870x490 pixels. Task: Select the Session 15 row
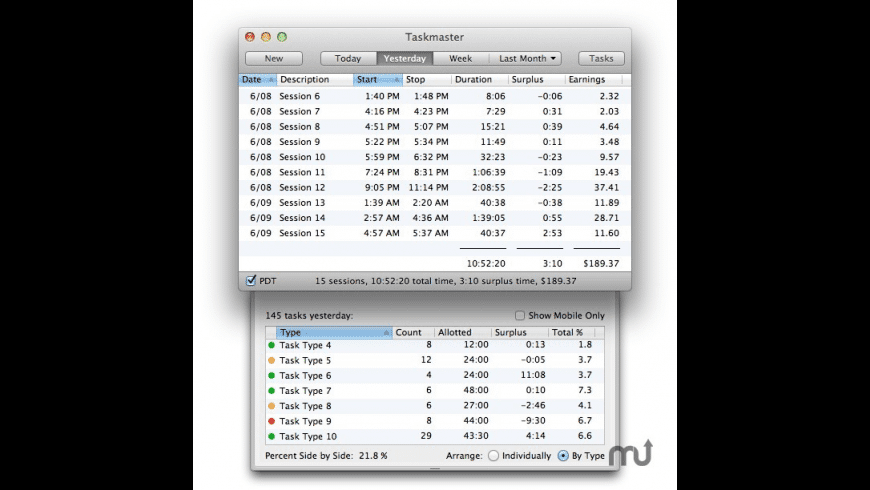[434, 233]
